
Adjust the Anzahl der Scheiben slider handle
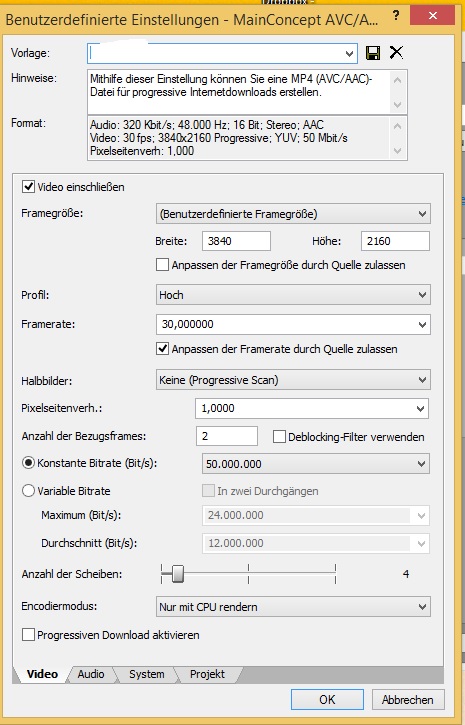tap(177, 574)
